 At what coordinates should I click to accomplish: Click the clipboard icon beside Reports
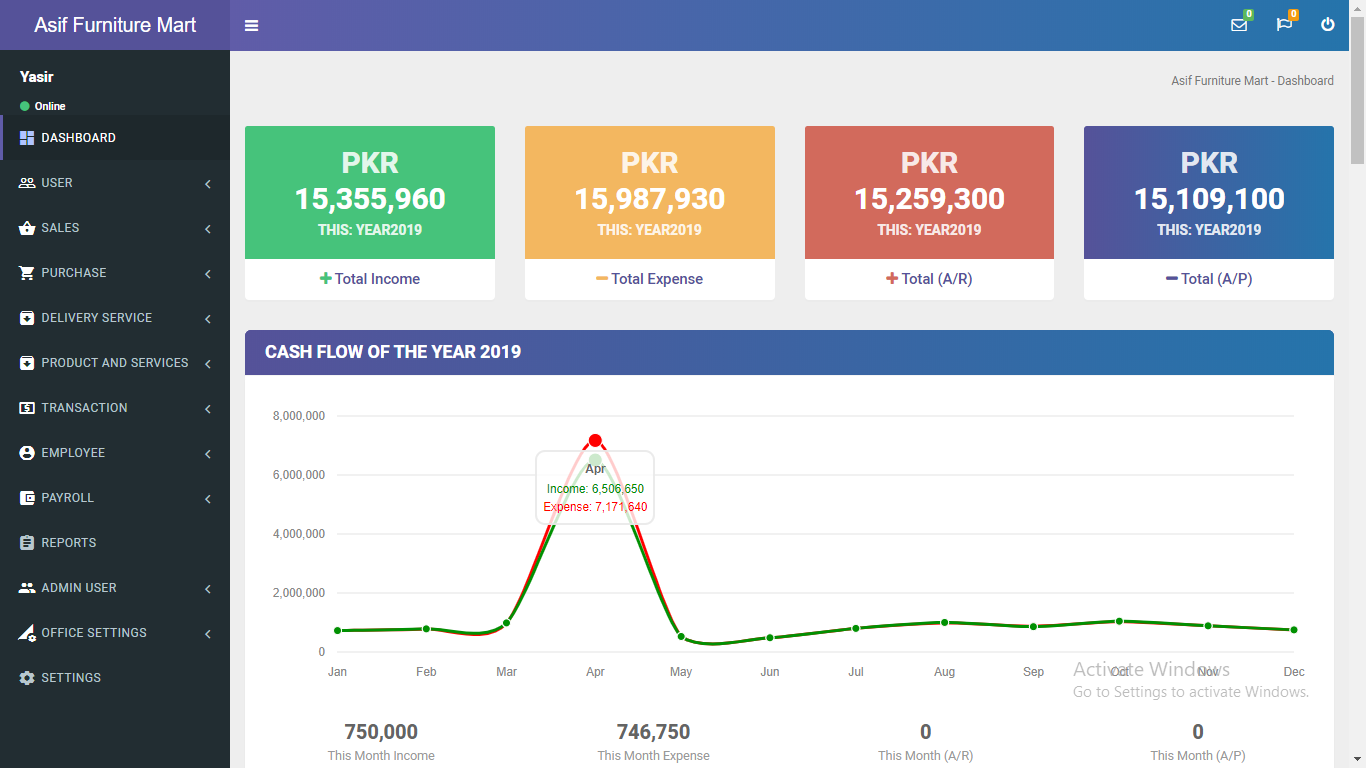[27, 543]
